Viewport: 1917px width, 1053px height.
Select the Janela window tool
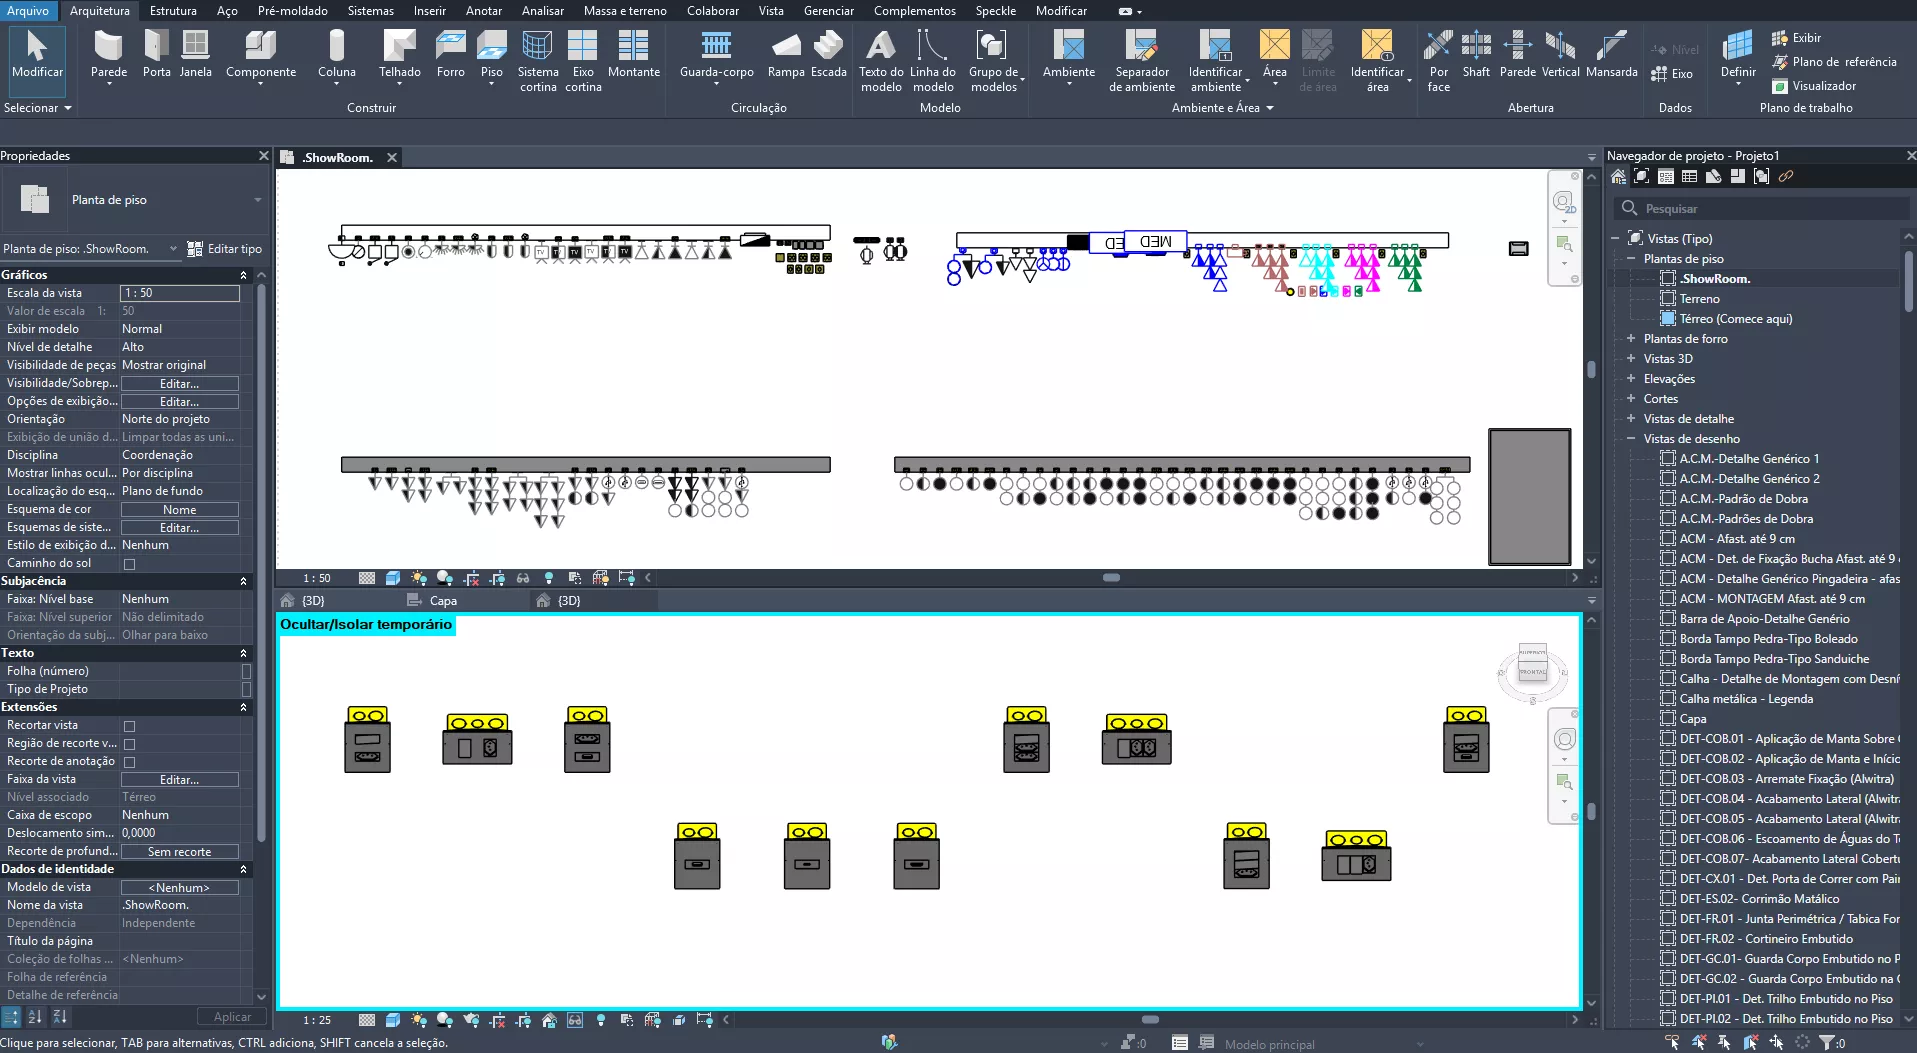click(195, 54)
